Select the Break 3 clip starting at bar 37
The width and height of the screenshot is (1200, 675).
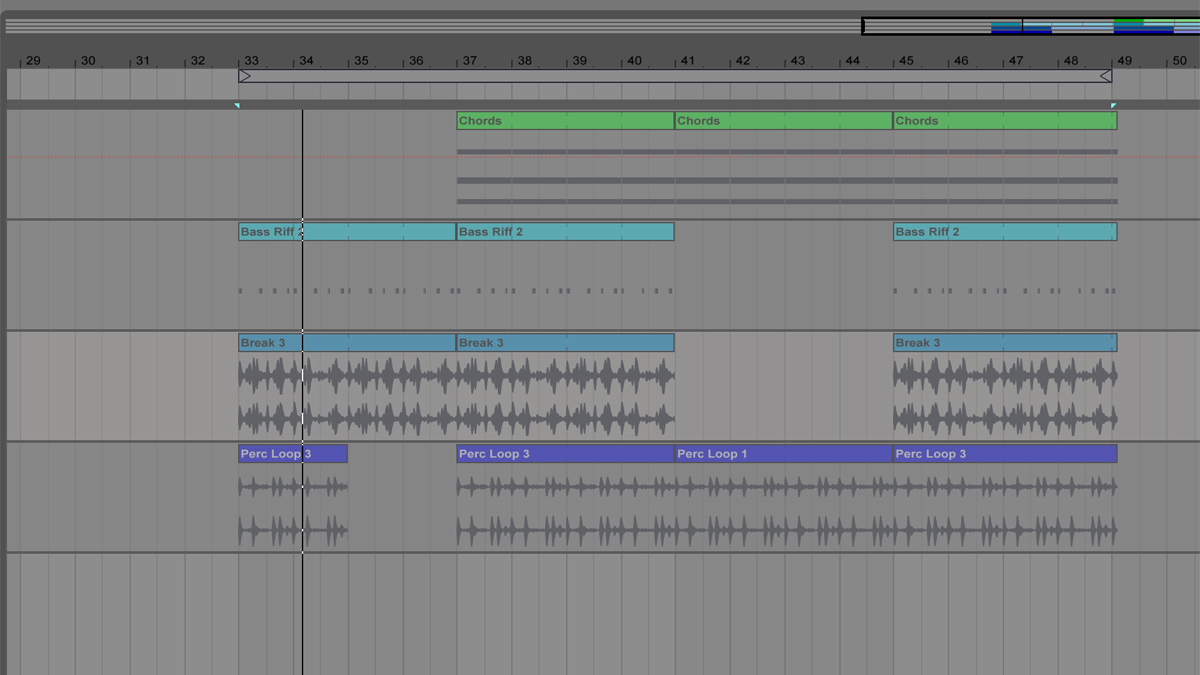(565, 343)
